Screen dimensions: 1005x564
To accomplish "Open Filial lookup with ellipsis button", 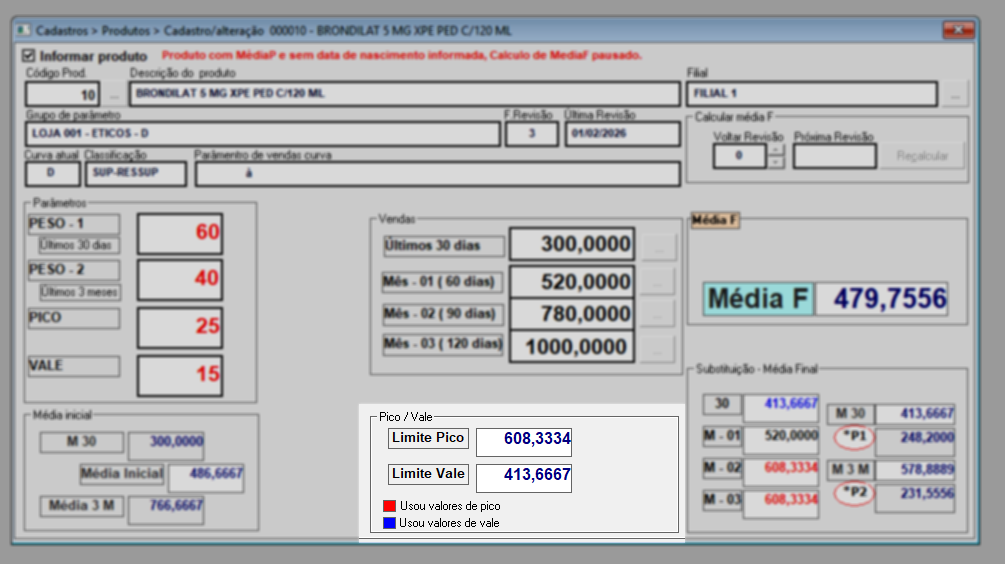I will (x=956, y=95).
